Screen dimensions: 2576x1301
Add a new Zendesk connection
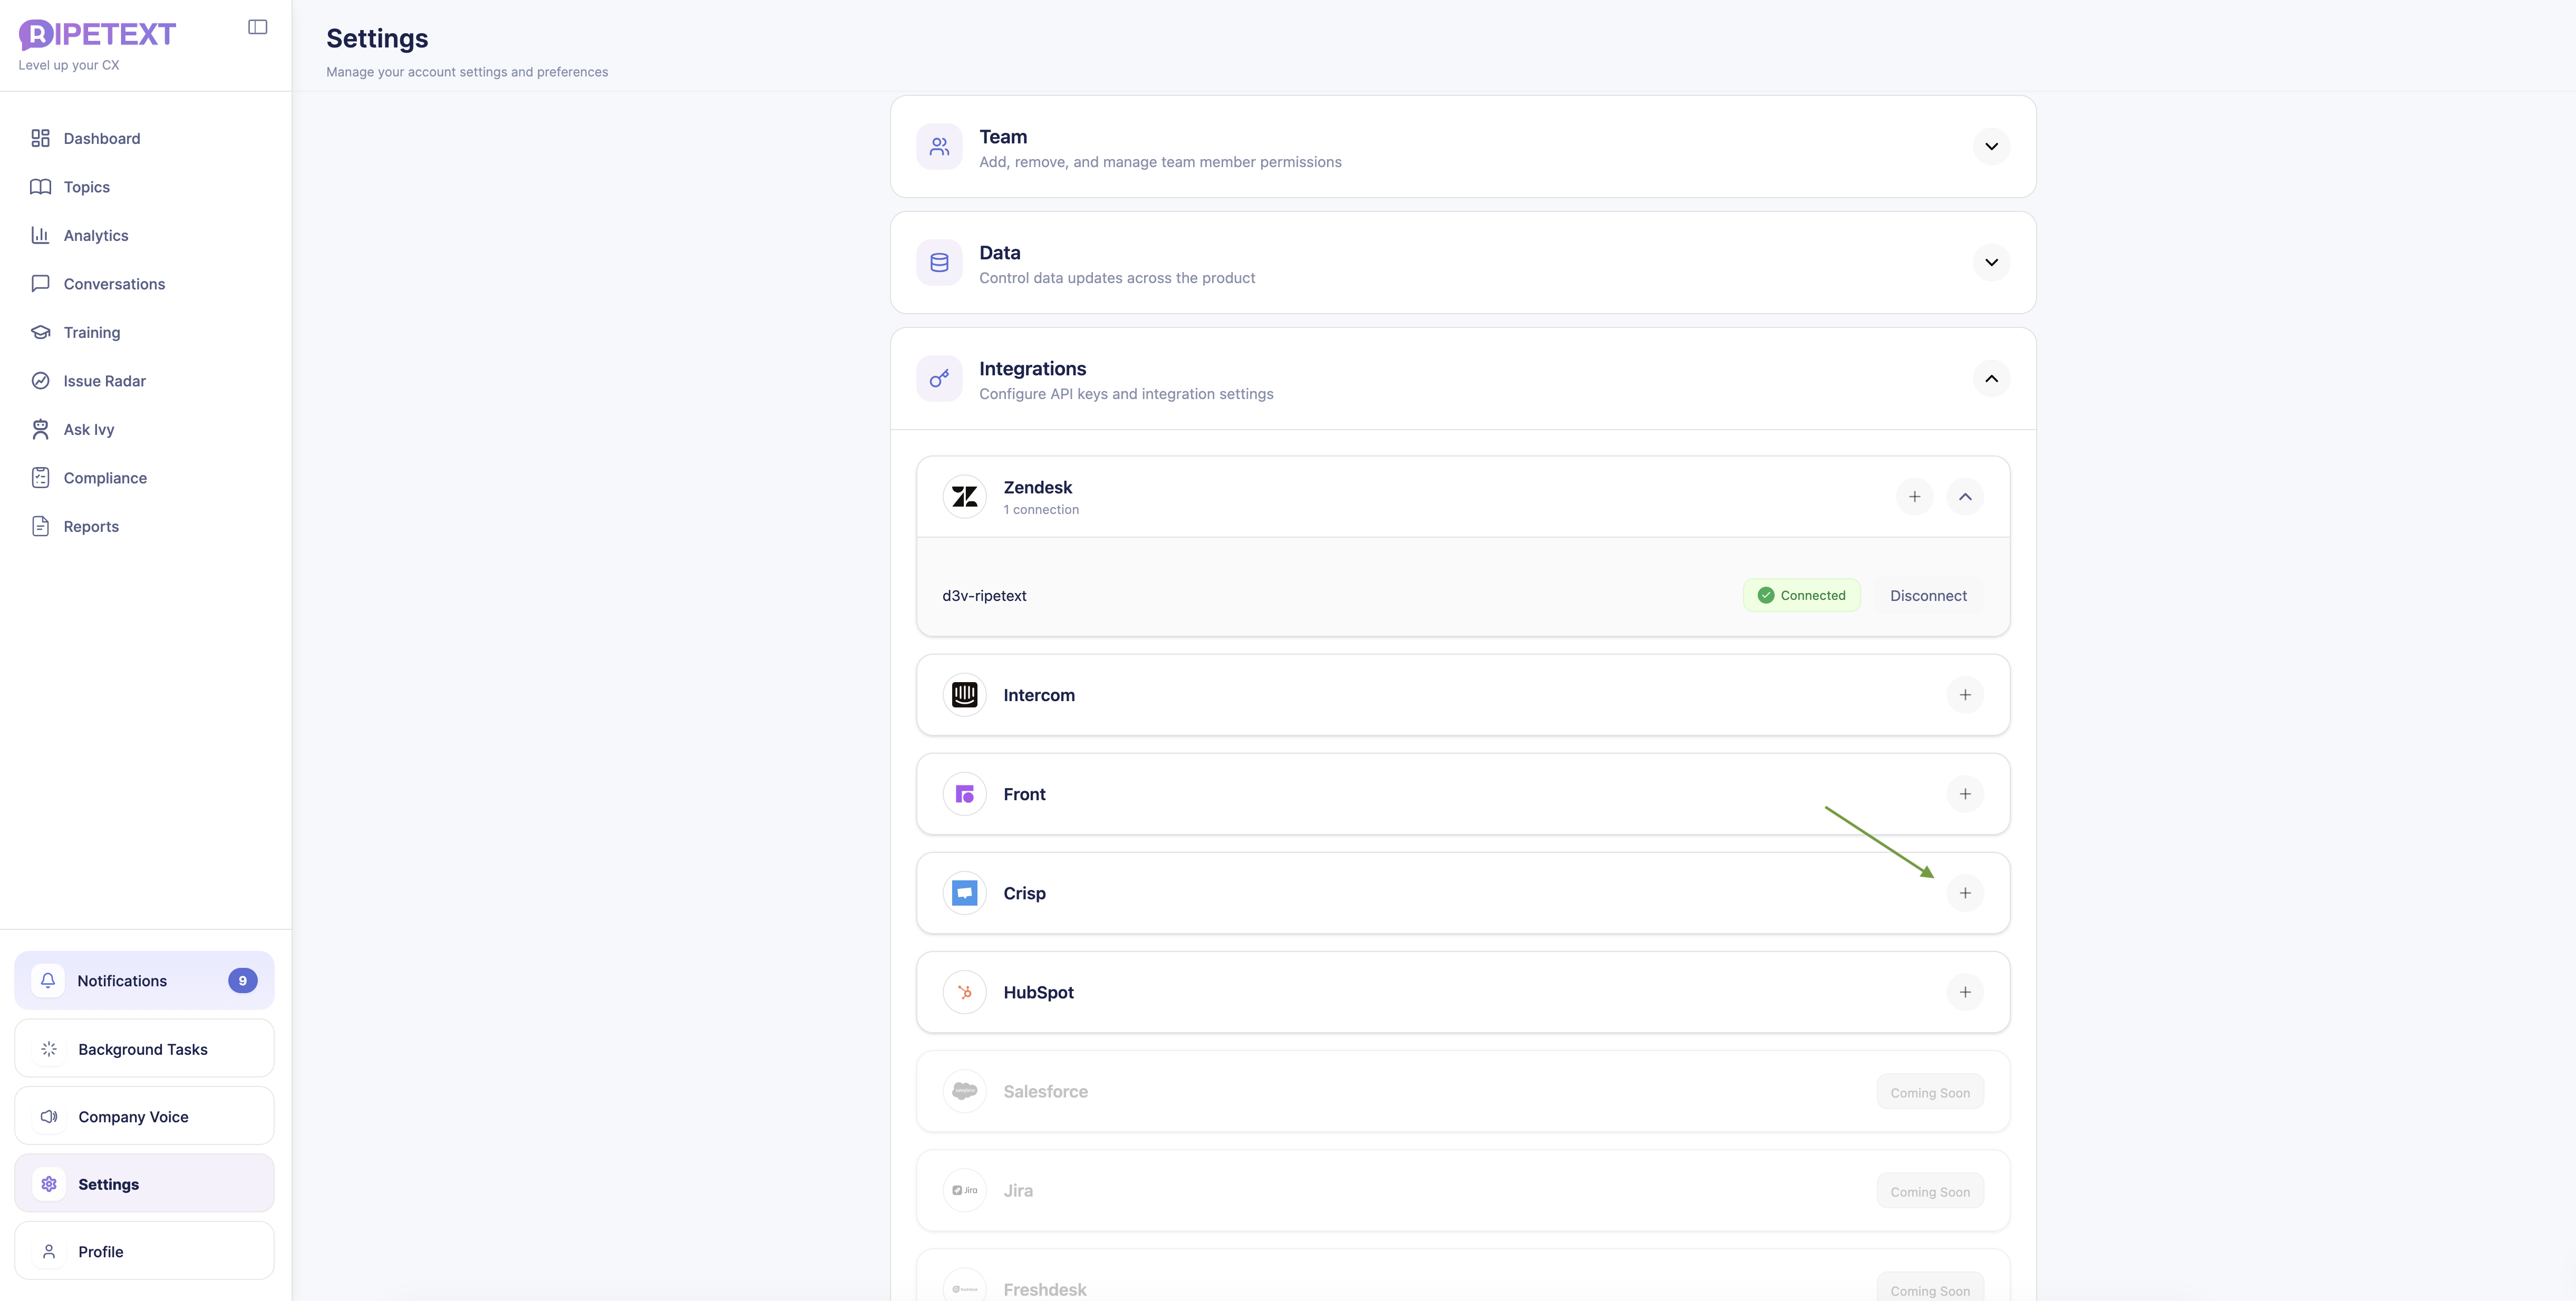(x=1914, y=497)
